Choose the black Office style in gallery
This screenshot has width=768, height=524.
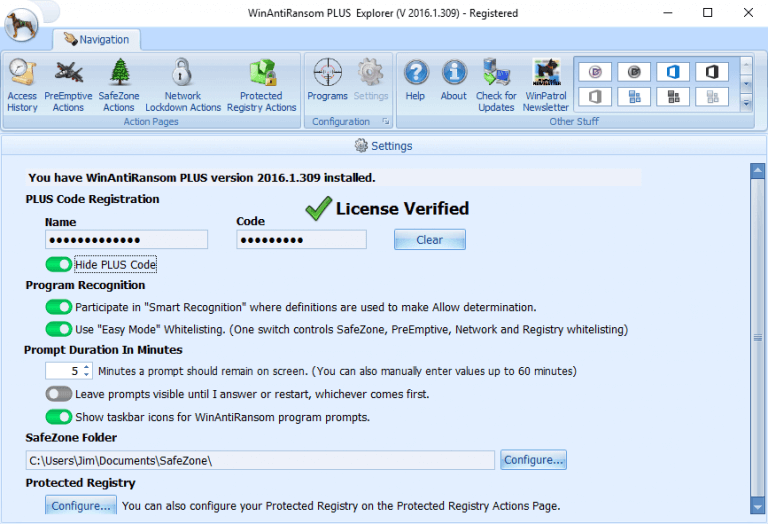point(712,72)
